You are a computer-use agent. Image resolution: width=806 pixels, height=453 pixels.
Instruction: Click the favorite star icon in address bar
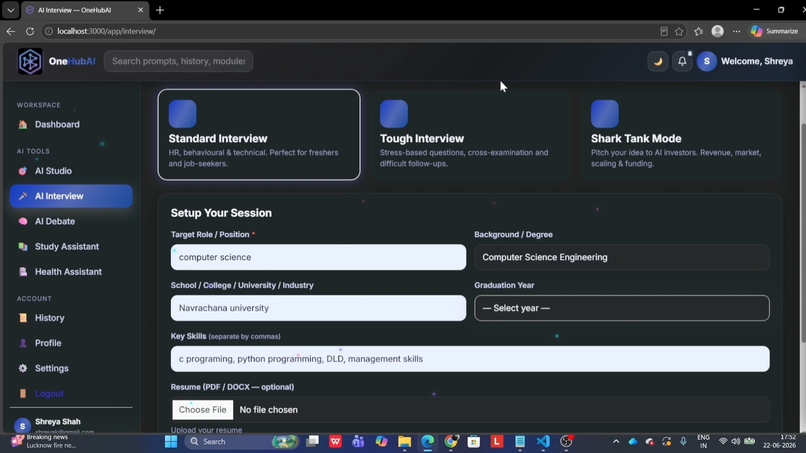coord(679,31)
